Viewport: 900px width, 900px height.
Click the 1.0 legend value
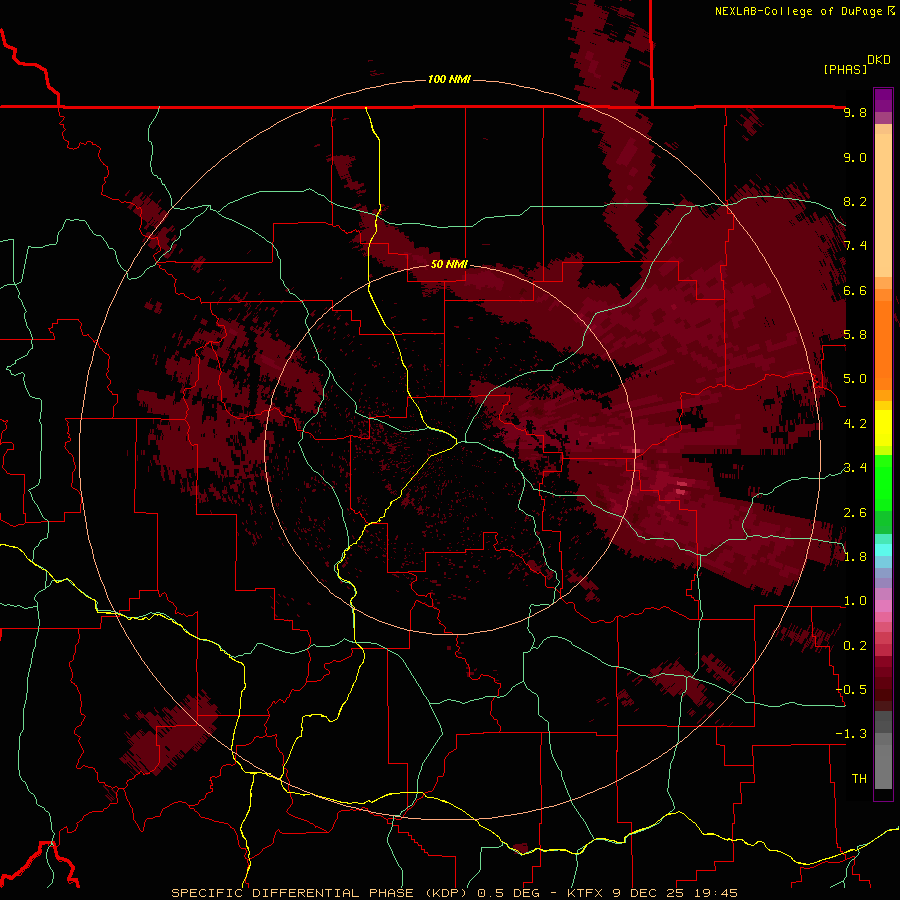click(x=855, y=601)
